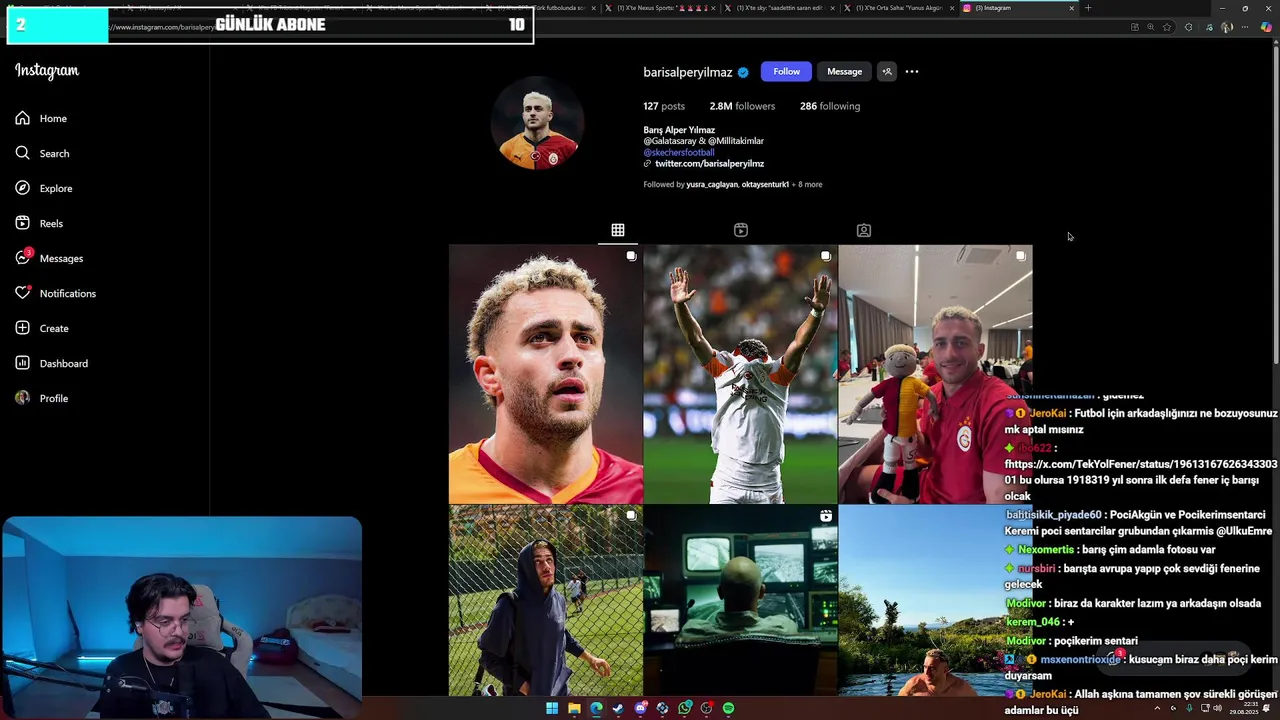
Task: View the 286 following list
Action: click(x=830, y=106)
